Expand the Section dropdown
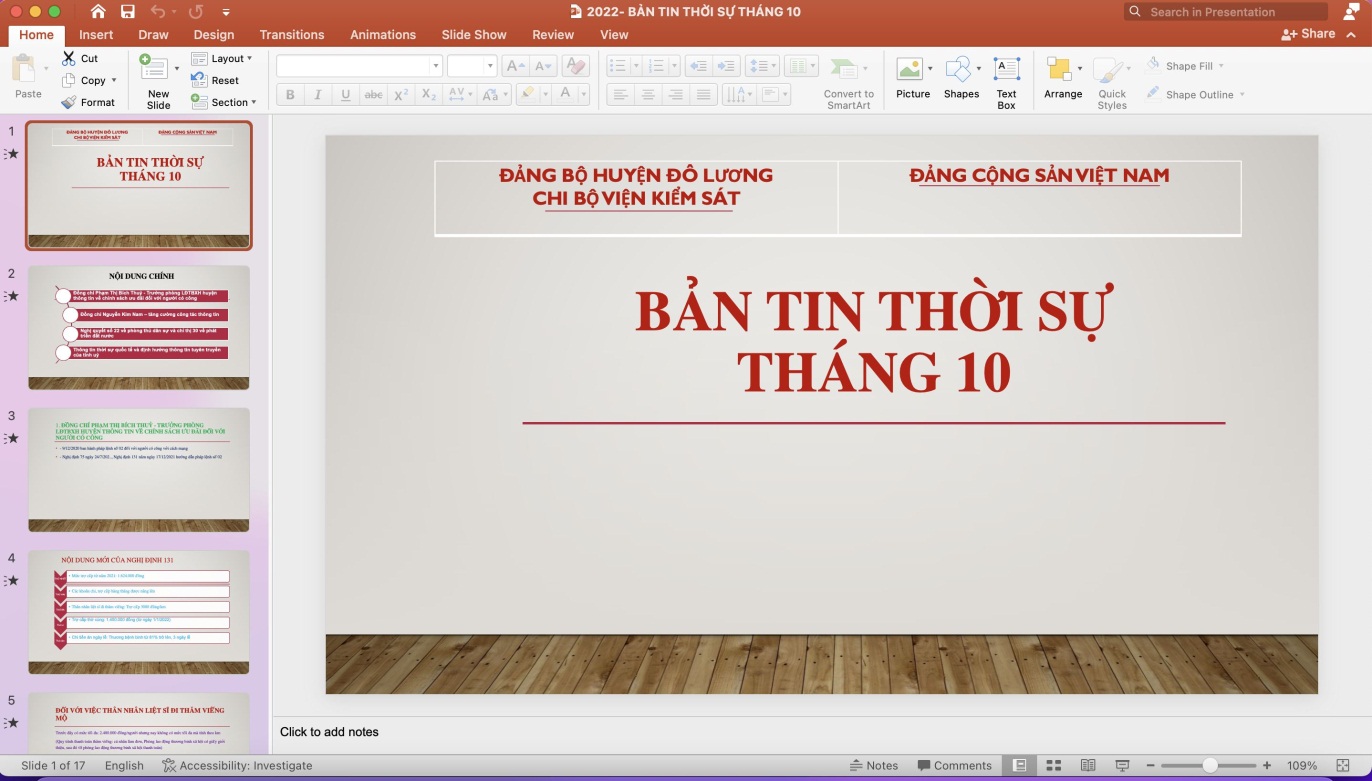Viewport: 1372px width, 781px height. pyautogui.click(x=224, y=102)
